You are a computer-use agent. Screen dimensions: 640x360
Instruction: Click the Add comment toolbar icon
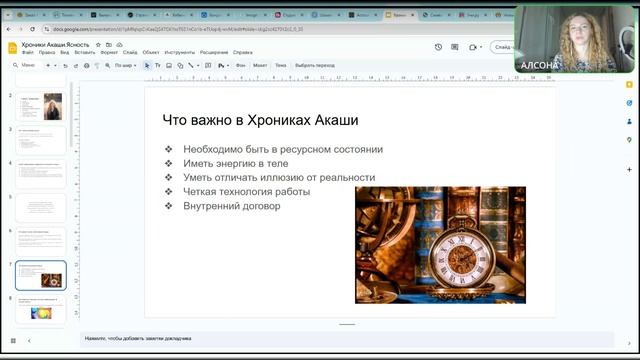208,65
